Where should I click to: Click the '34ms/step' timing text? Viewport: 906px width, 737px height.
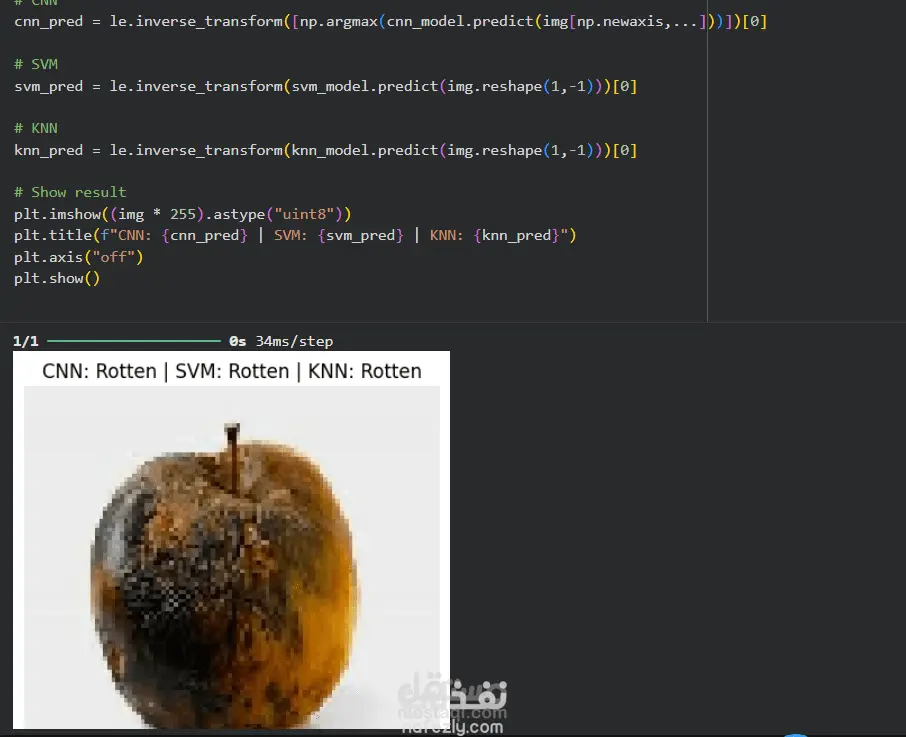(294, 341)
